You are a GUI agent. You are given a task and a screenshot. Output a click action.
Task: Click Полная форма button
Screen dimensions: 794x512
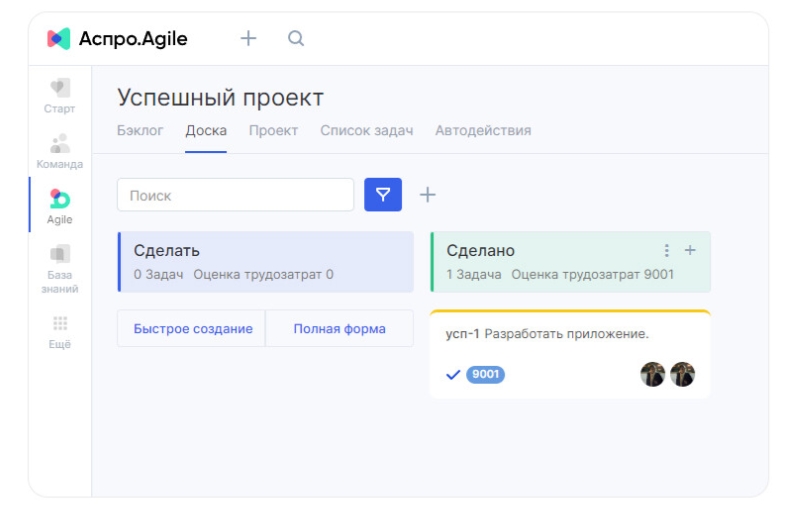pos(339,329)
